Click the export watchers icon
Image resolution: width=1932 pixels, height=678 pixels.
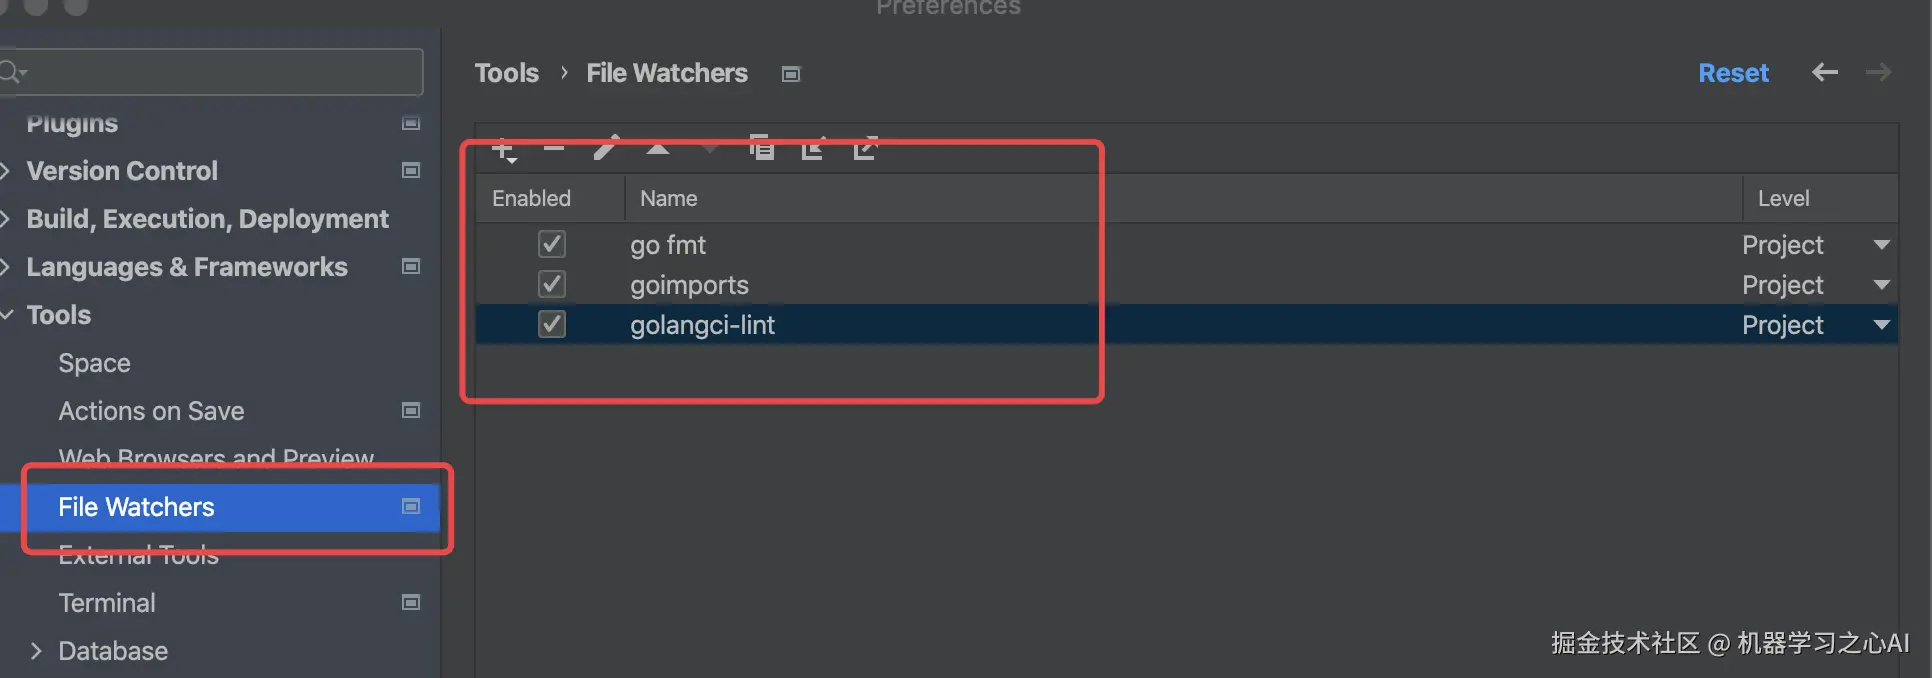865,148
